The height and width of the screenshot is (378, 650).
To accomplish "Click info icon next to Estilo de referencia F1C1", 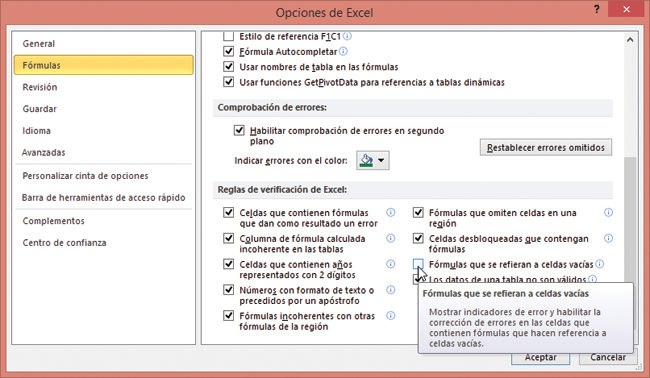I will pyautogui.click(x=347, y=36).
